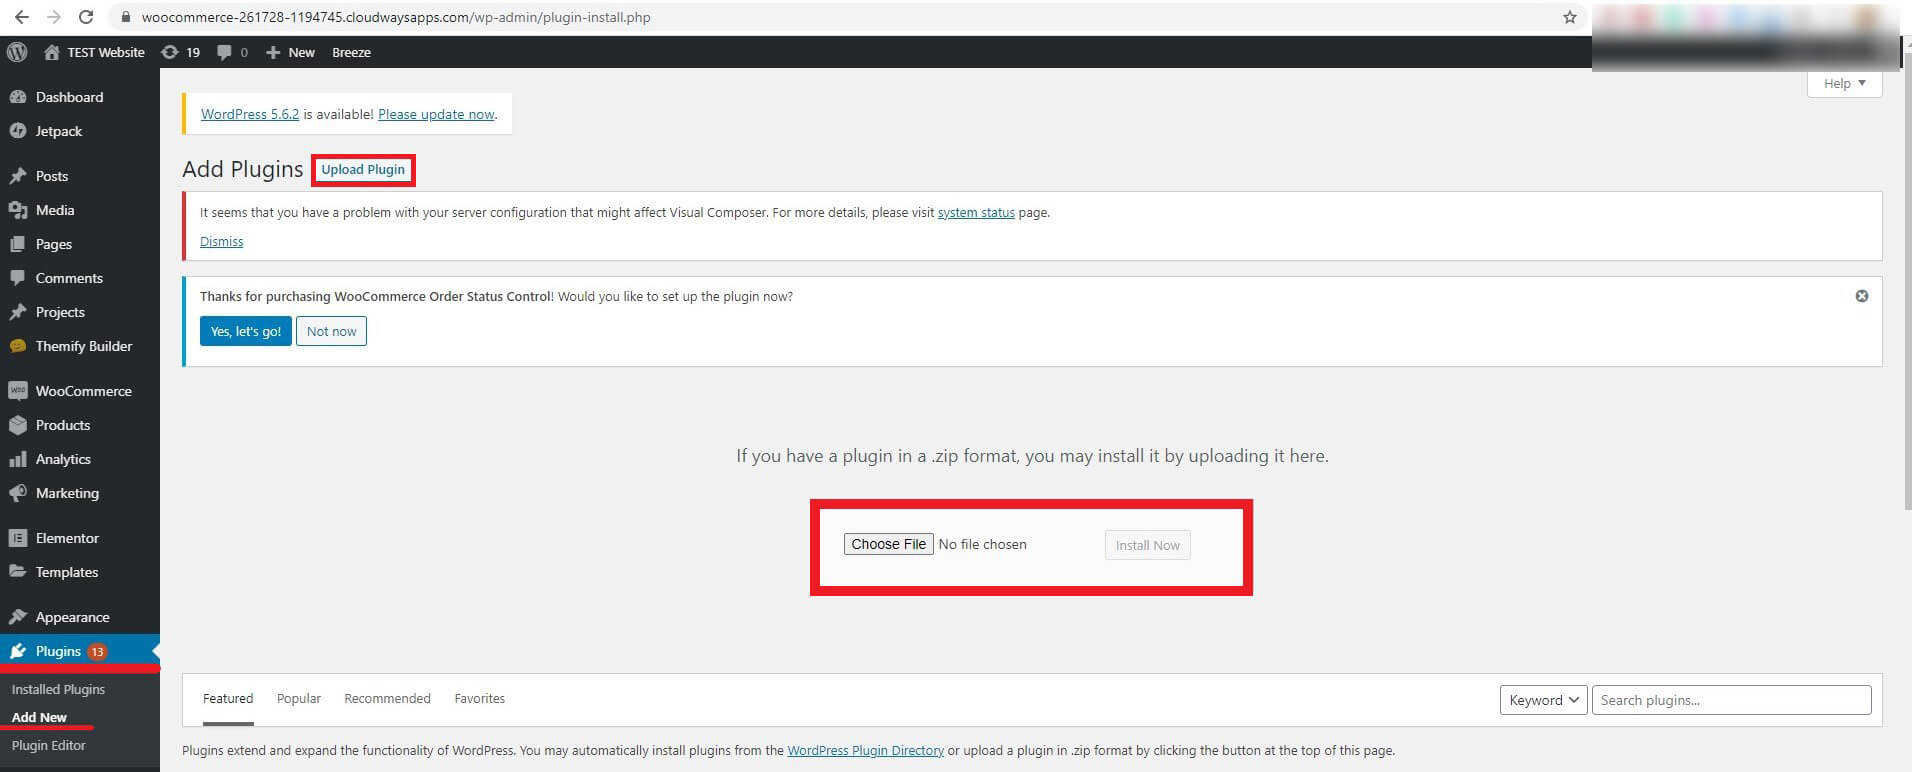The image size is (1912, 772).
Task: Open Plugin Editor submenu item
Action: (x=48, y=745)
